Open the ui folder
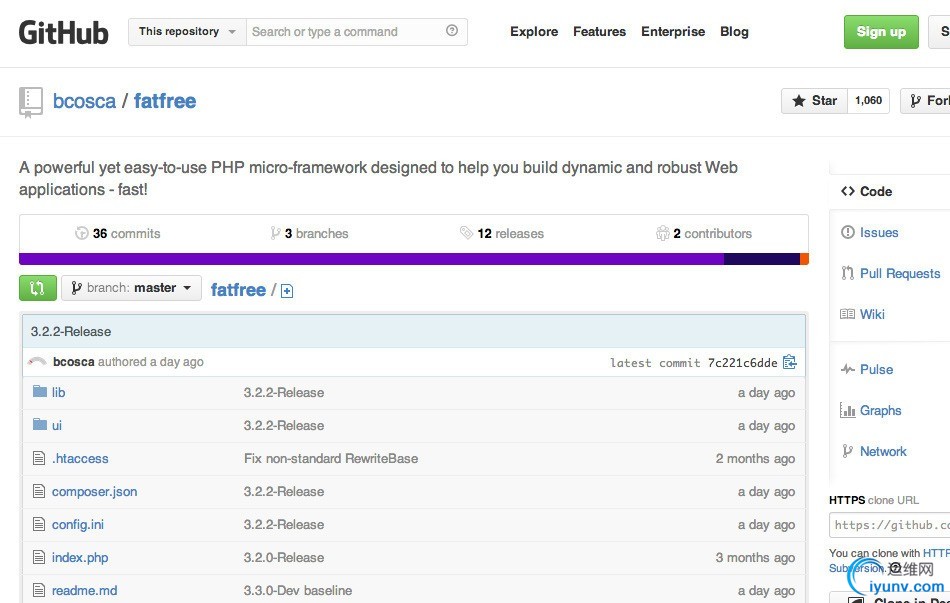The width and height of the screenshot is (950, 603). (56, 425)
